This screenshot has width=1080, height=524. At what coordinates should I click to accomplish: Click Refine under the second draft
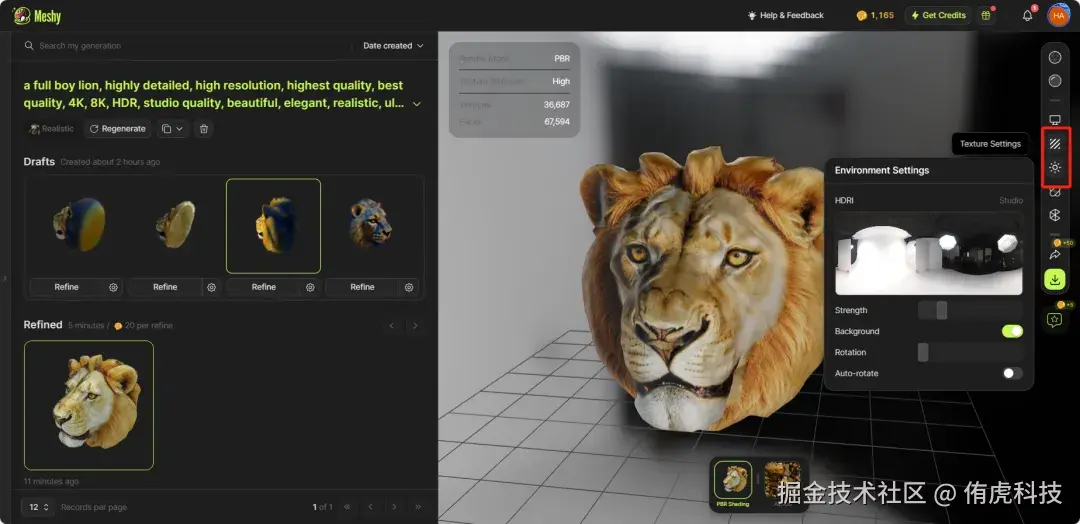click(x=165, y=287)
